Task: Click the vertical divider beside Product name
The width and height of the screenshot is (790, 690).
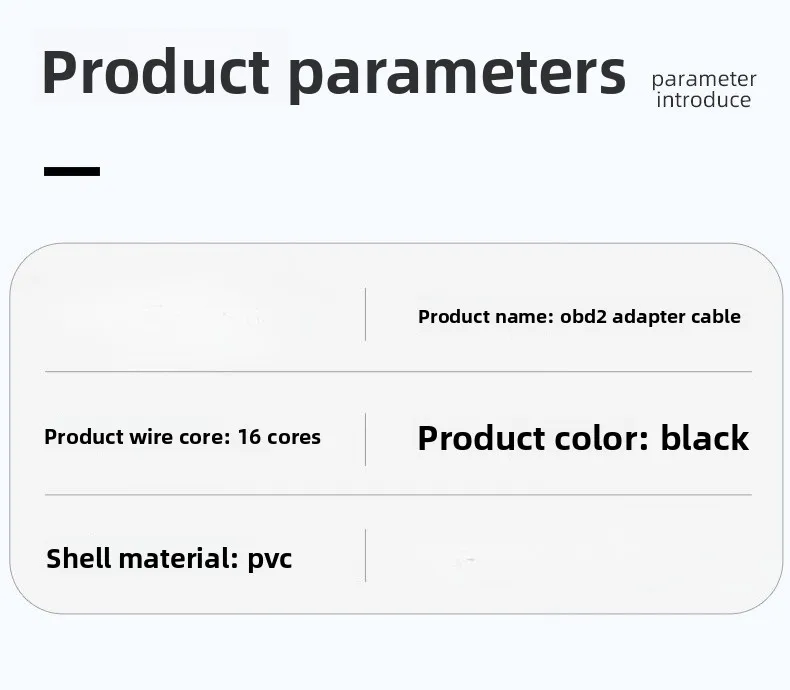Action: tap(365, 315)
